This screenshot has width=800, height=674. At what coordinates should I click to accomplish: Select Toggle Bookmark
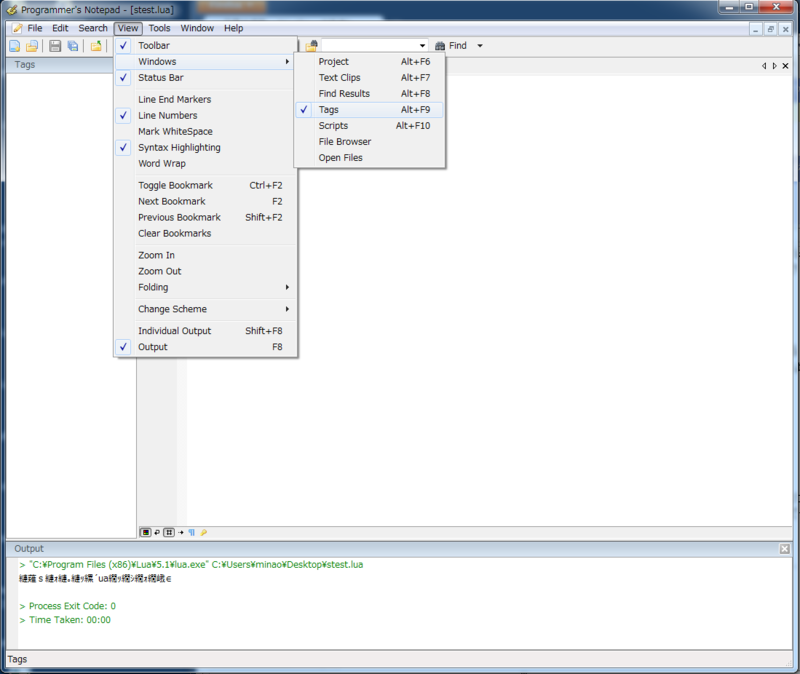205,185
